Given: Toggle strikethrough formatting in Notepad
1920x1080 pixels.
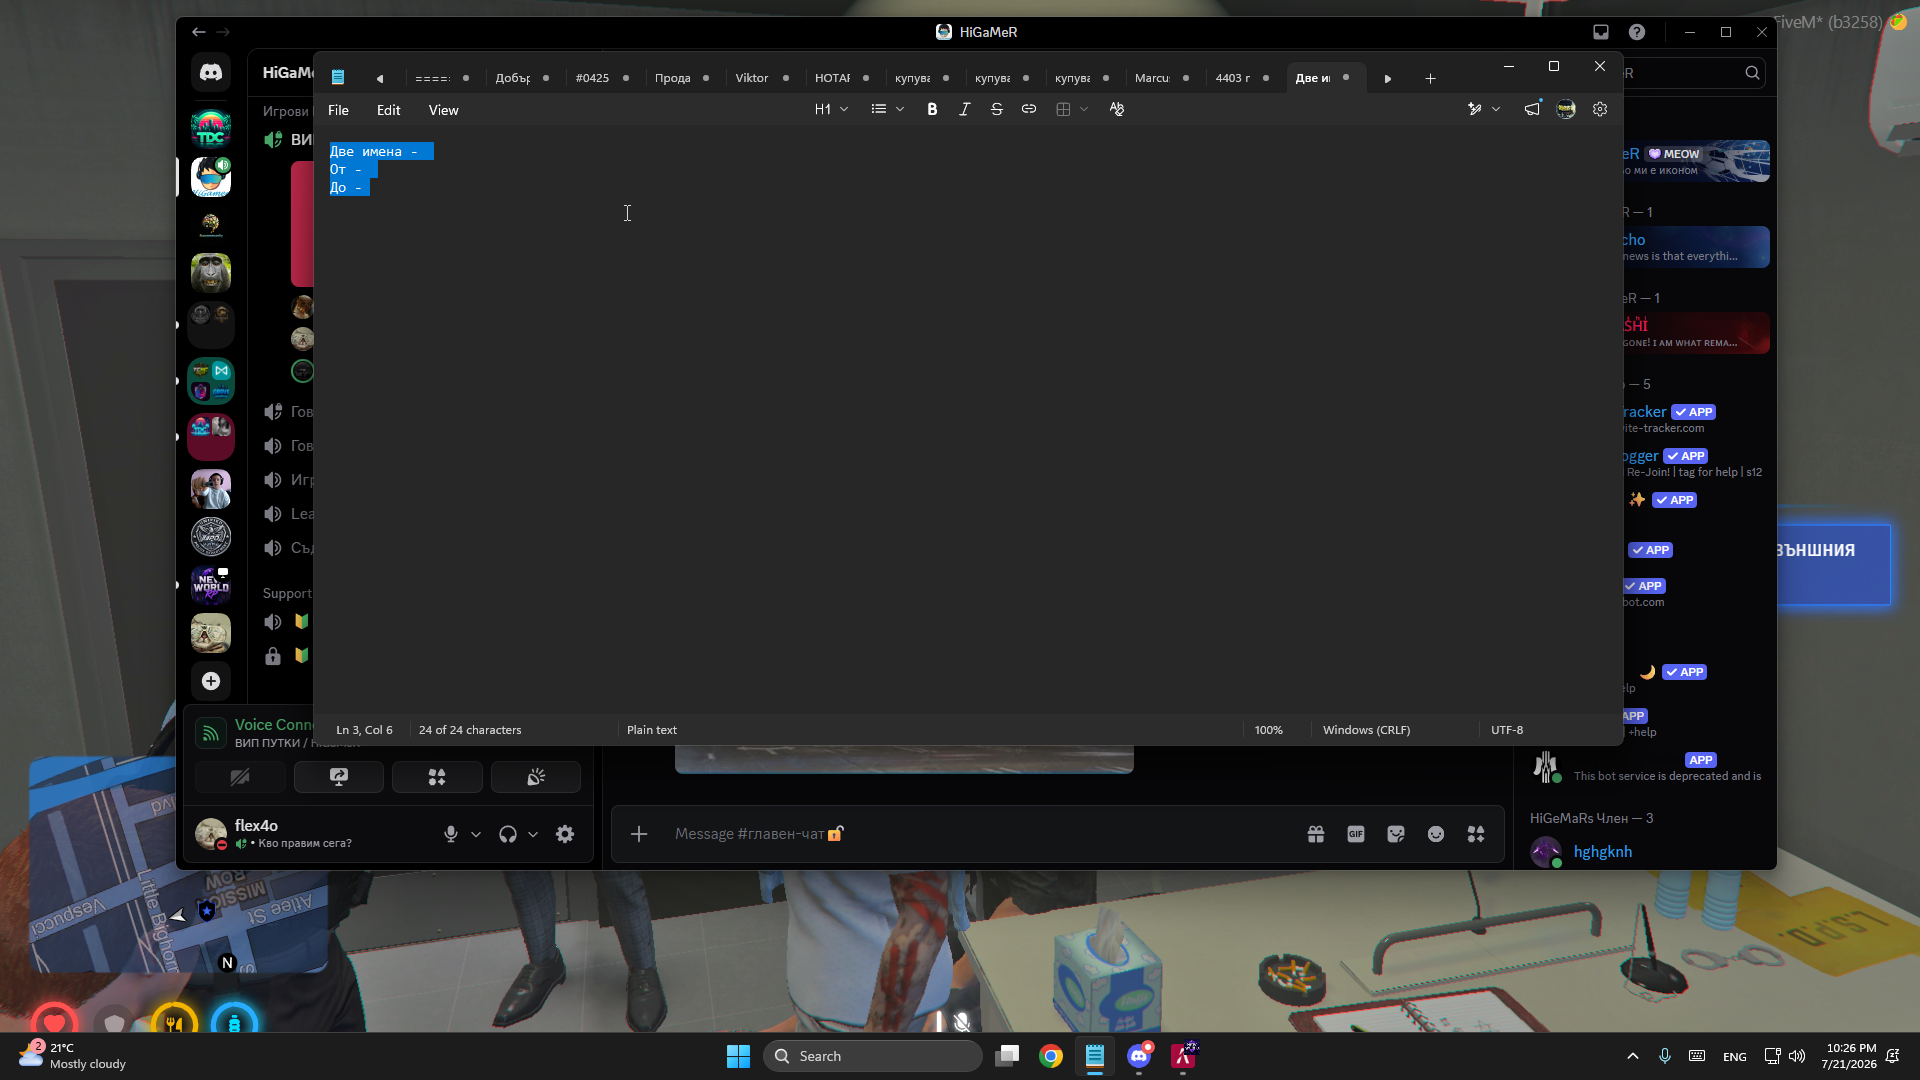Looking at the screenshot, I should 996,110.
